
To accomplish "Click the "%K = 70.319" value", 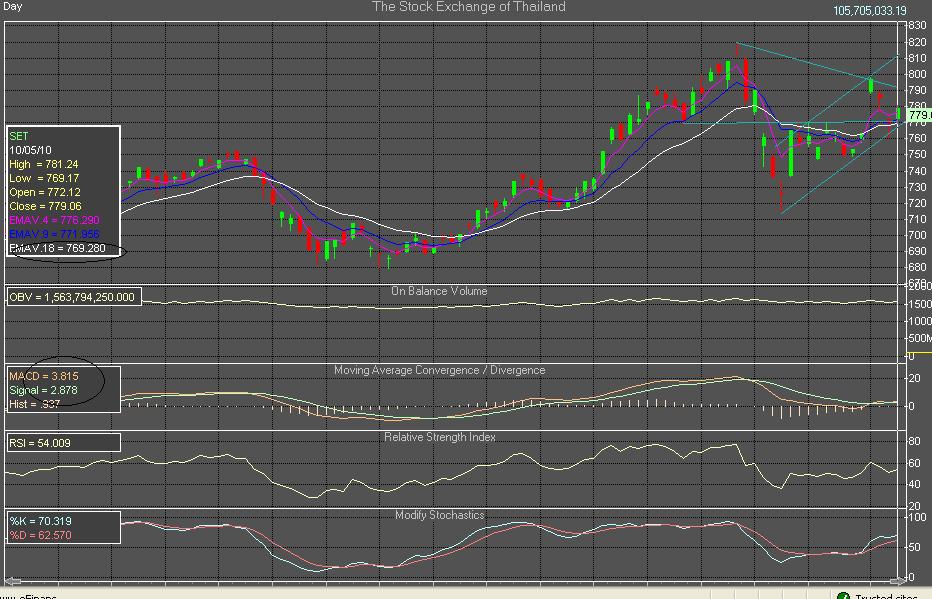I will [40, 521].
